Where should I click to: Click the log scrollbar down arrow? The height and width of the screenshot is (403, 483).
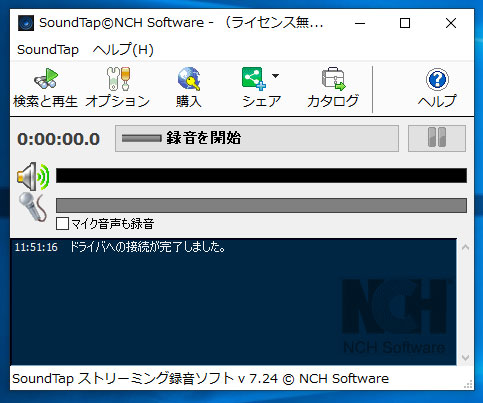(465, 358)
